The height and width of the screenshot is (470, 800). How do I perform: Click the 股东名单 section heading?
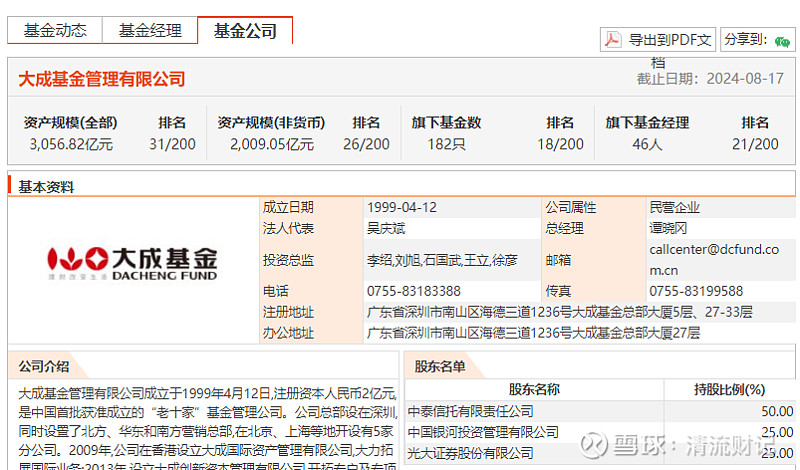point(440,366)
